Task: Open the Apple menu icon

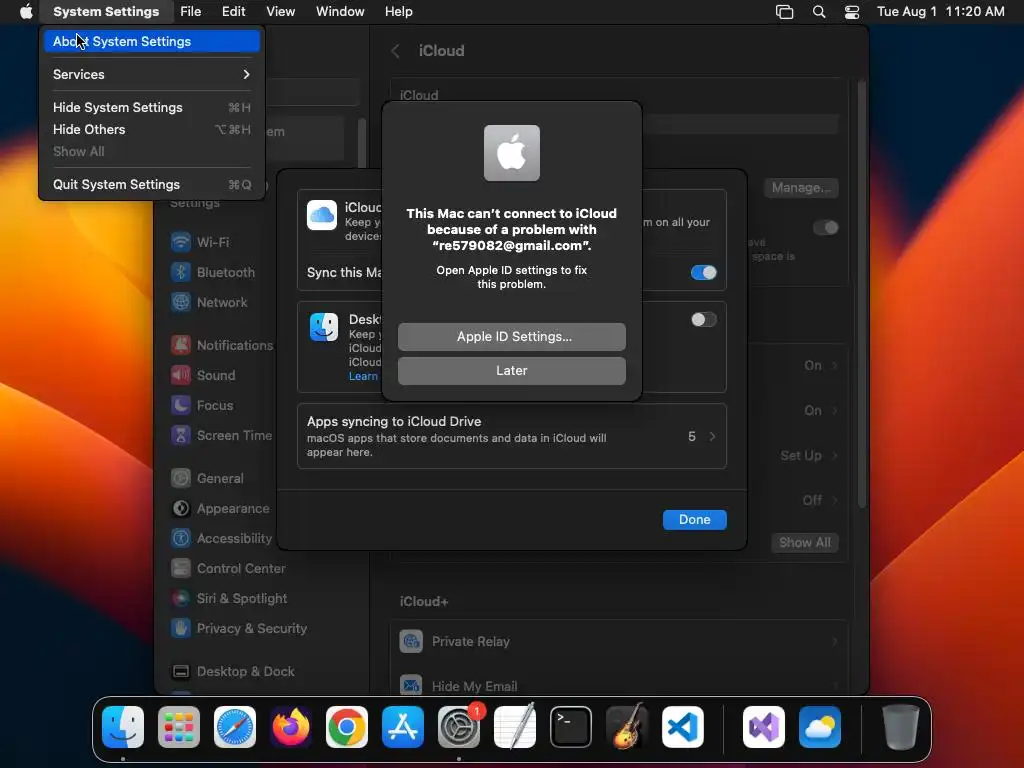Action: pos(26,12)
